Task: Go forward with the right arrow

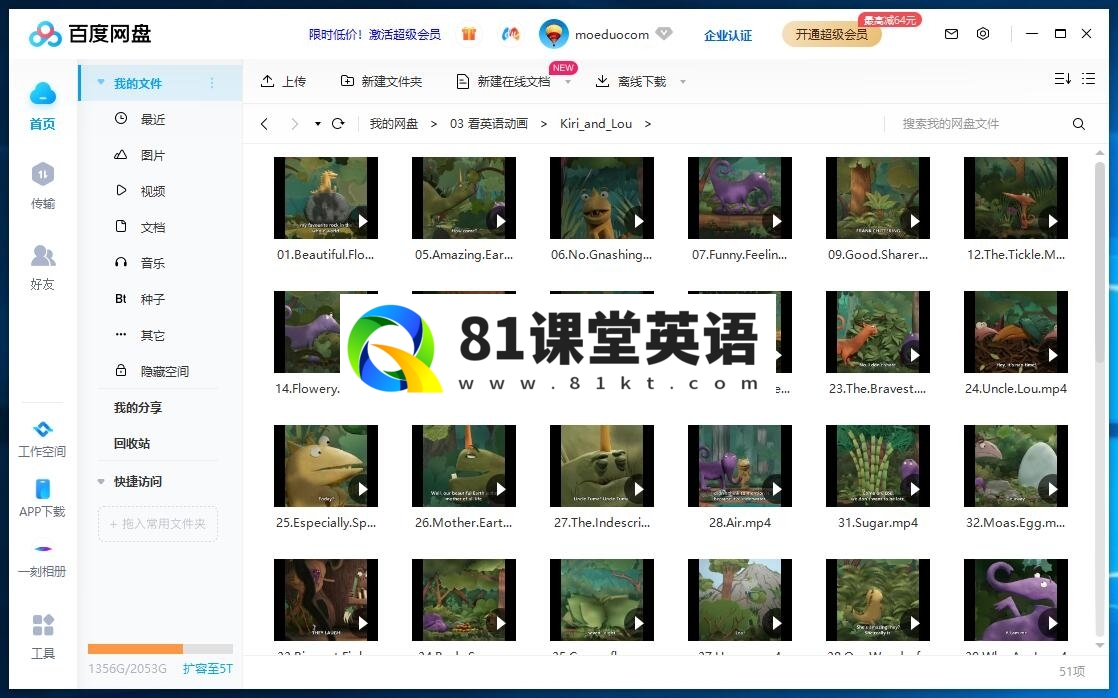Action: tap(294, 124)
